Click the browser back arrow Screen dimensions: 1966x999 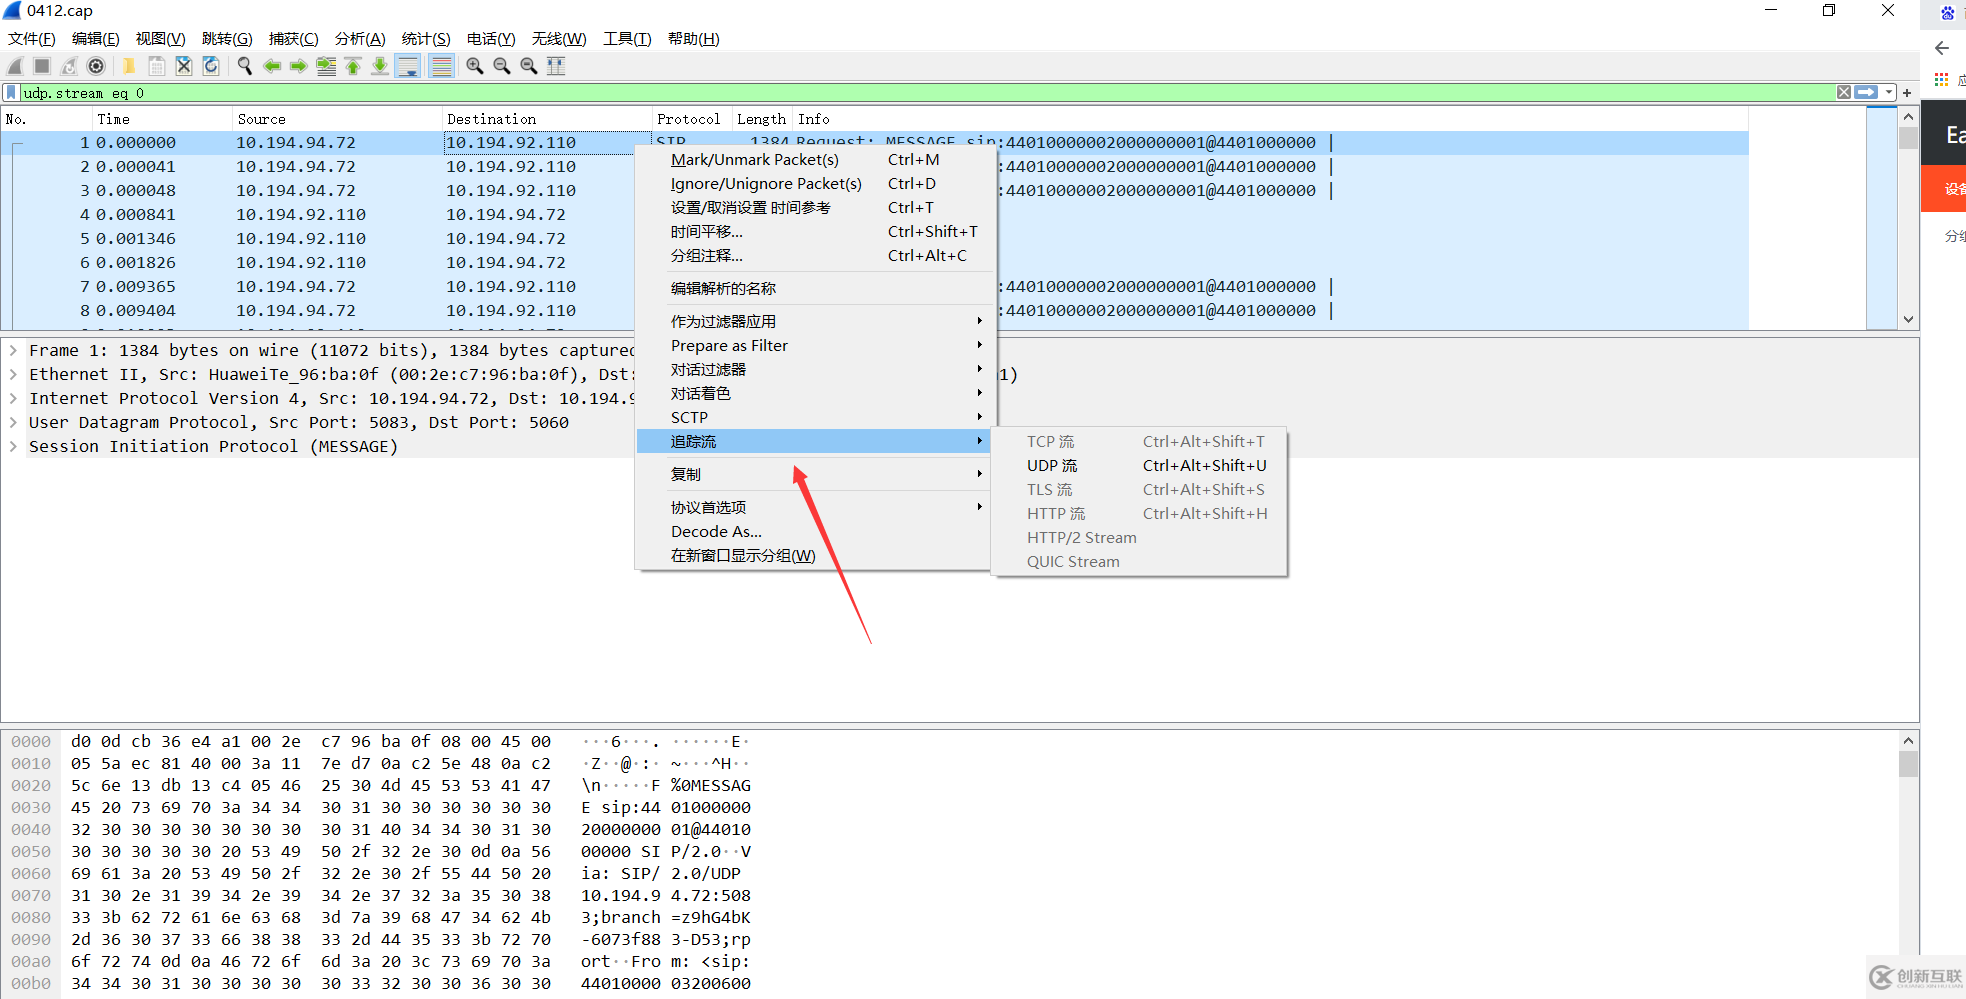coord(1942,48)
